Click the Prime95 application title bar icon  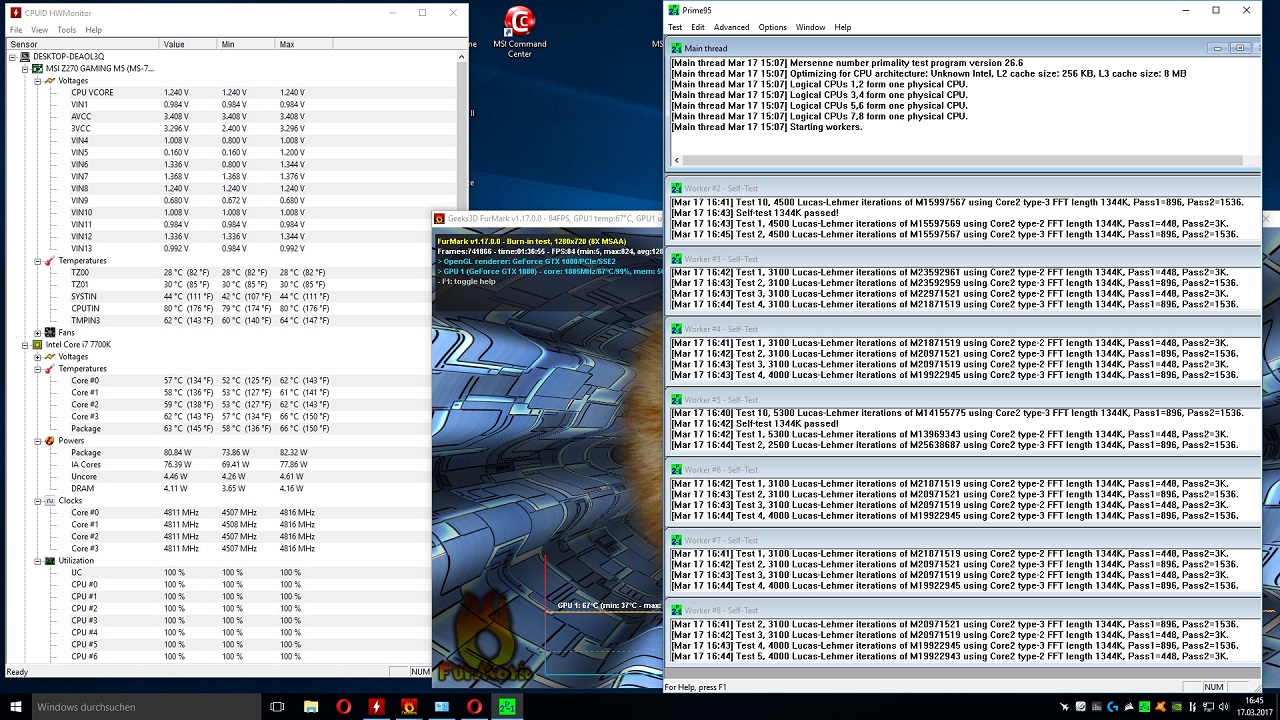coord(674,10)
